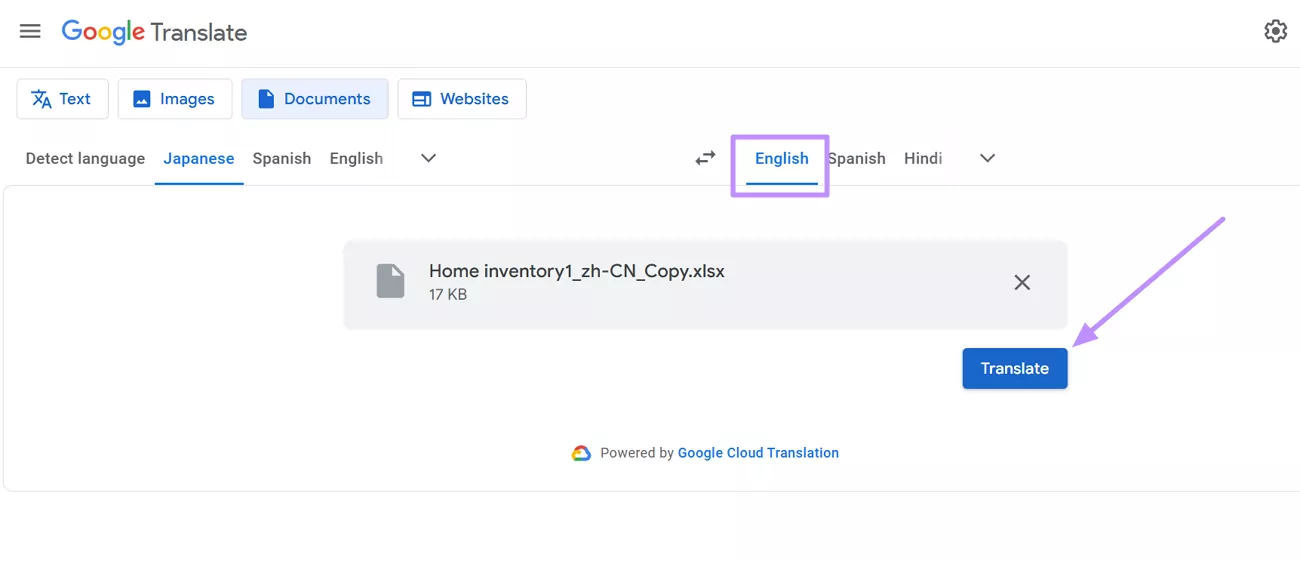The height and width of the screenshot is (561, 1300).
Task: Select Japanese as source language
Action: [199, 158]
